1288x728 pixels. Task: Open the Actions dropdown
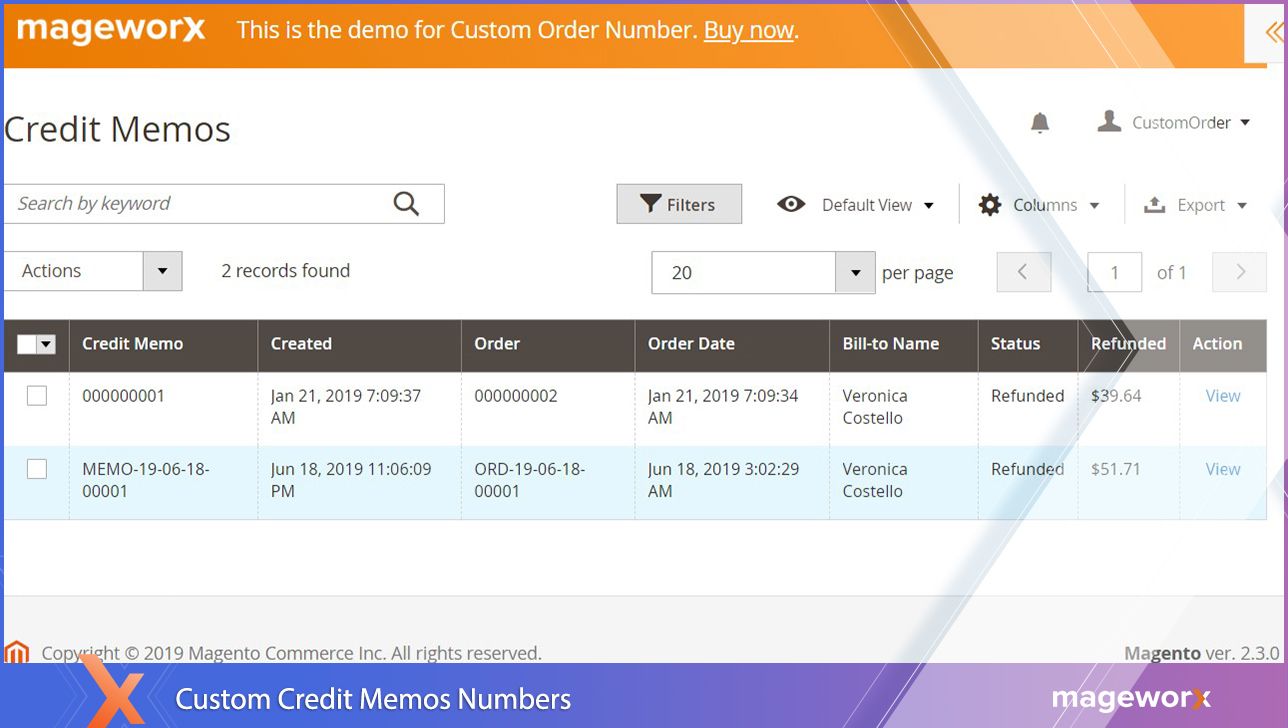pyautogui.click(x=93, y=271)
